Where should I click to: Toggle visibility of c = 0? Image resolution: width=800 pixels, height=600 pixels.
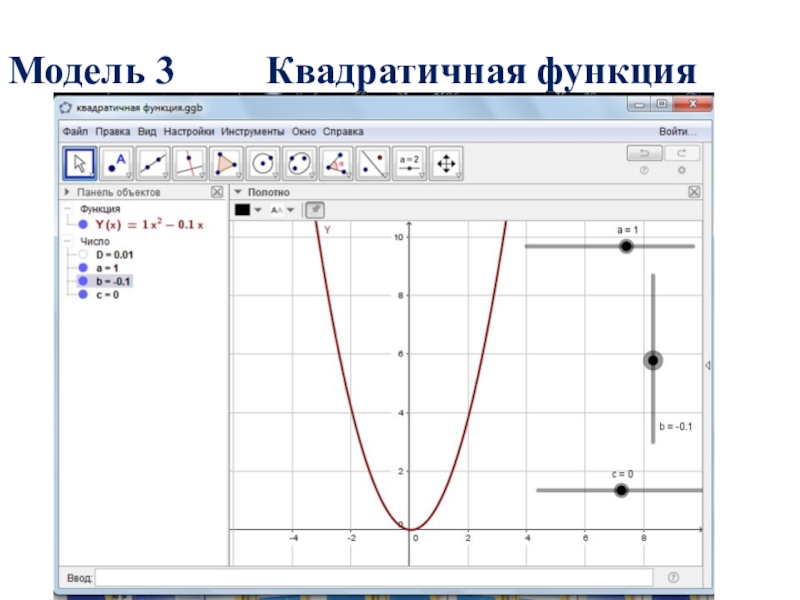click(x=83, y=294)
